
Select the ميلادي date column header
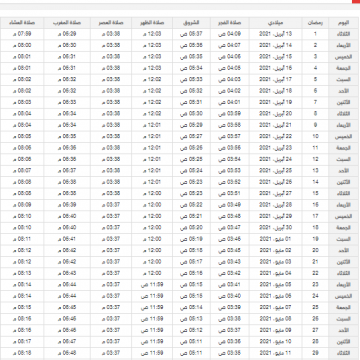276,23
